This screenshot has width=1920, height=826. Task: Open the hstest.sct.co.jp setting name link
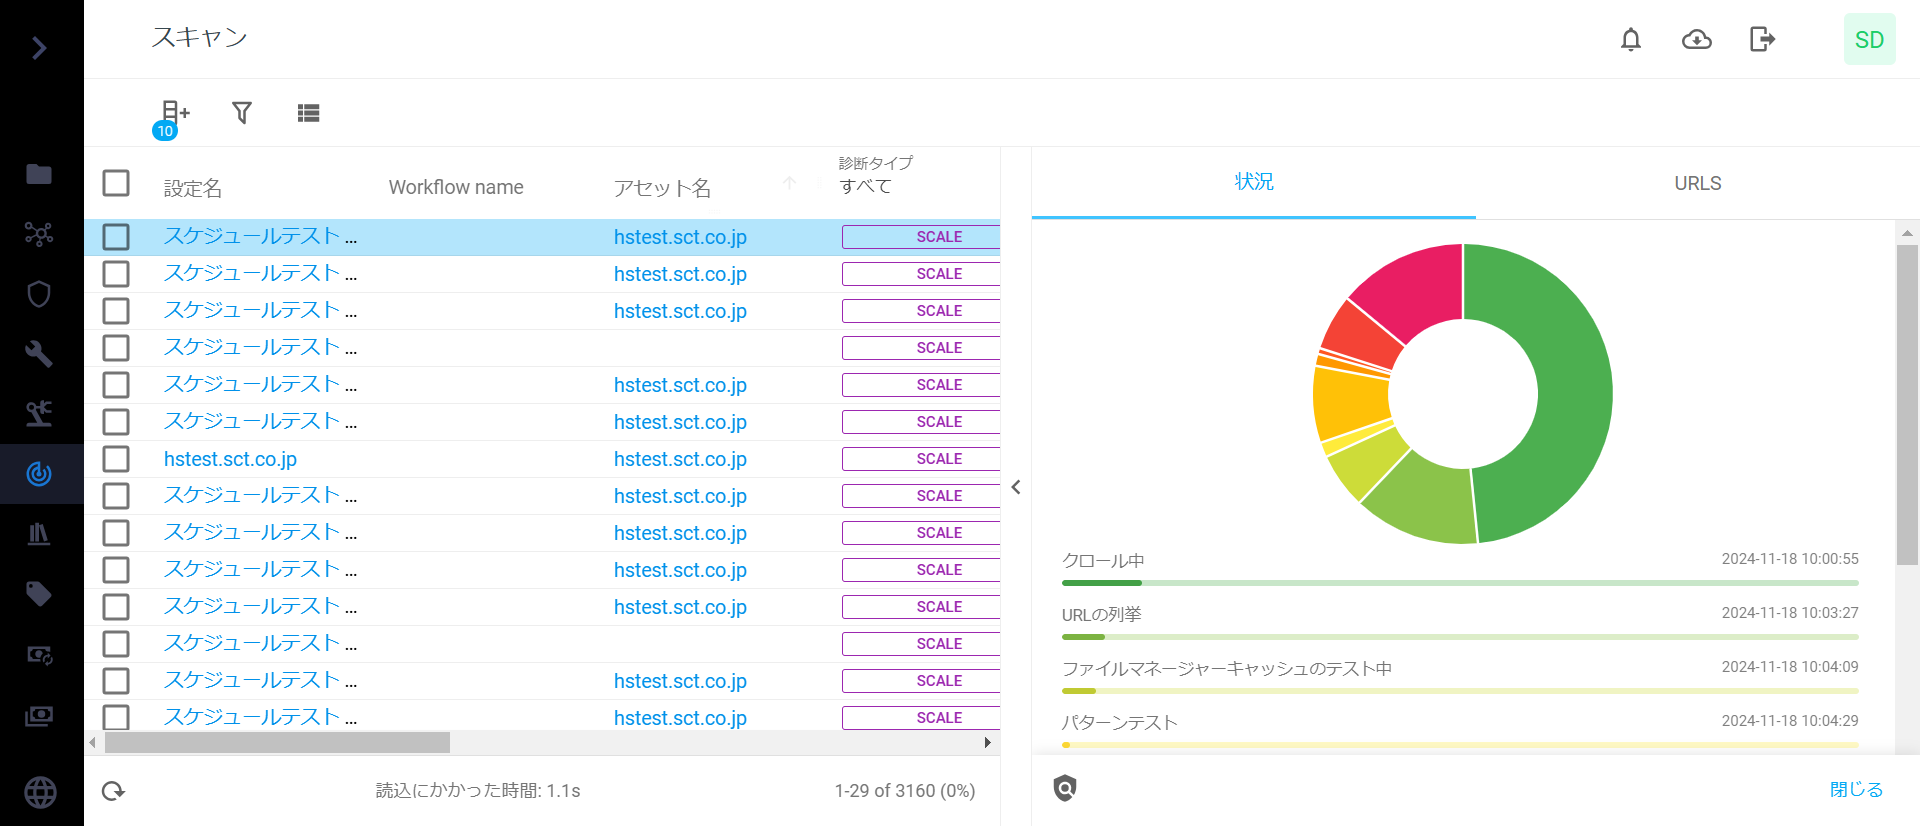230,459
